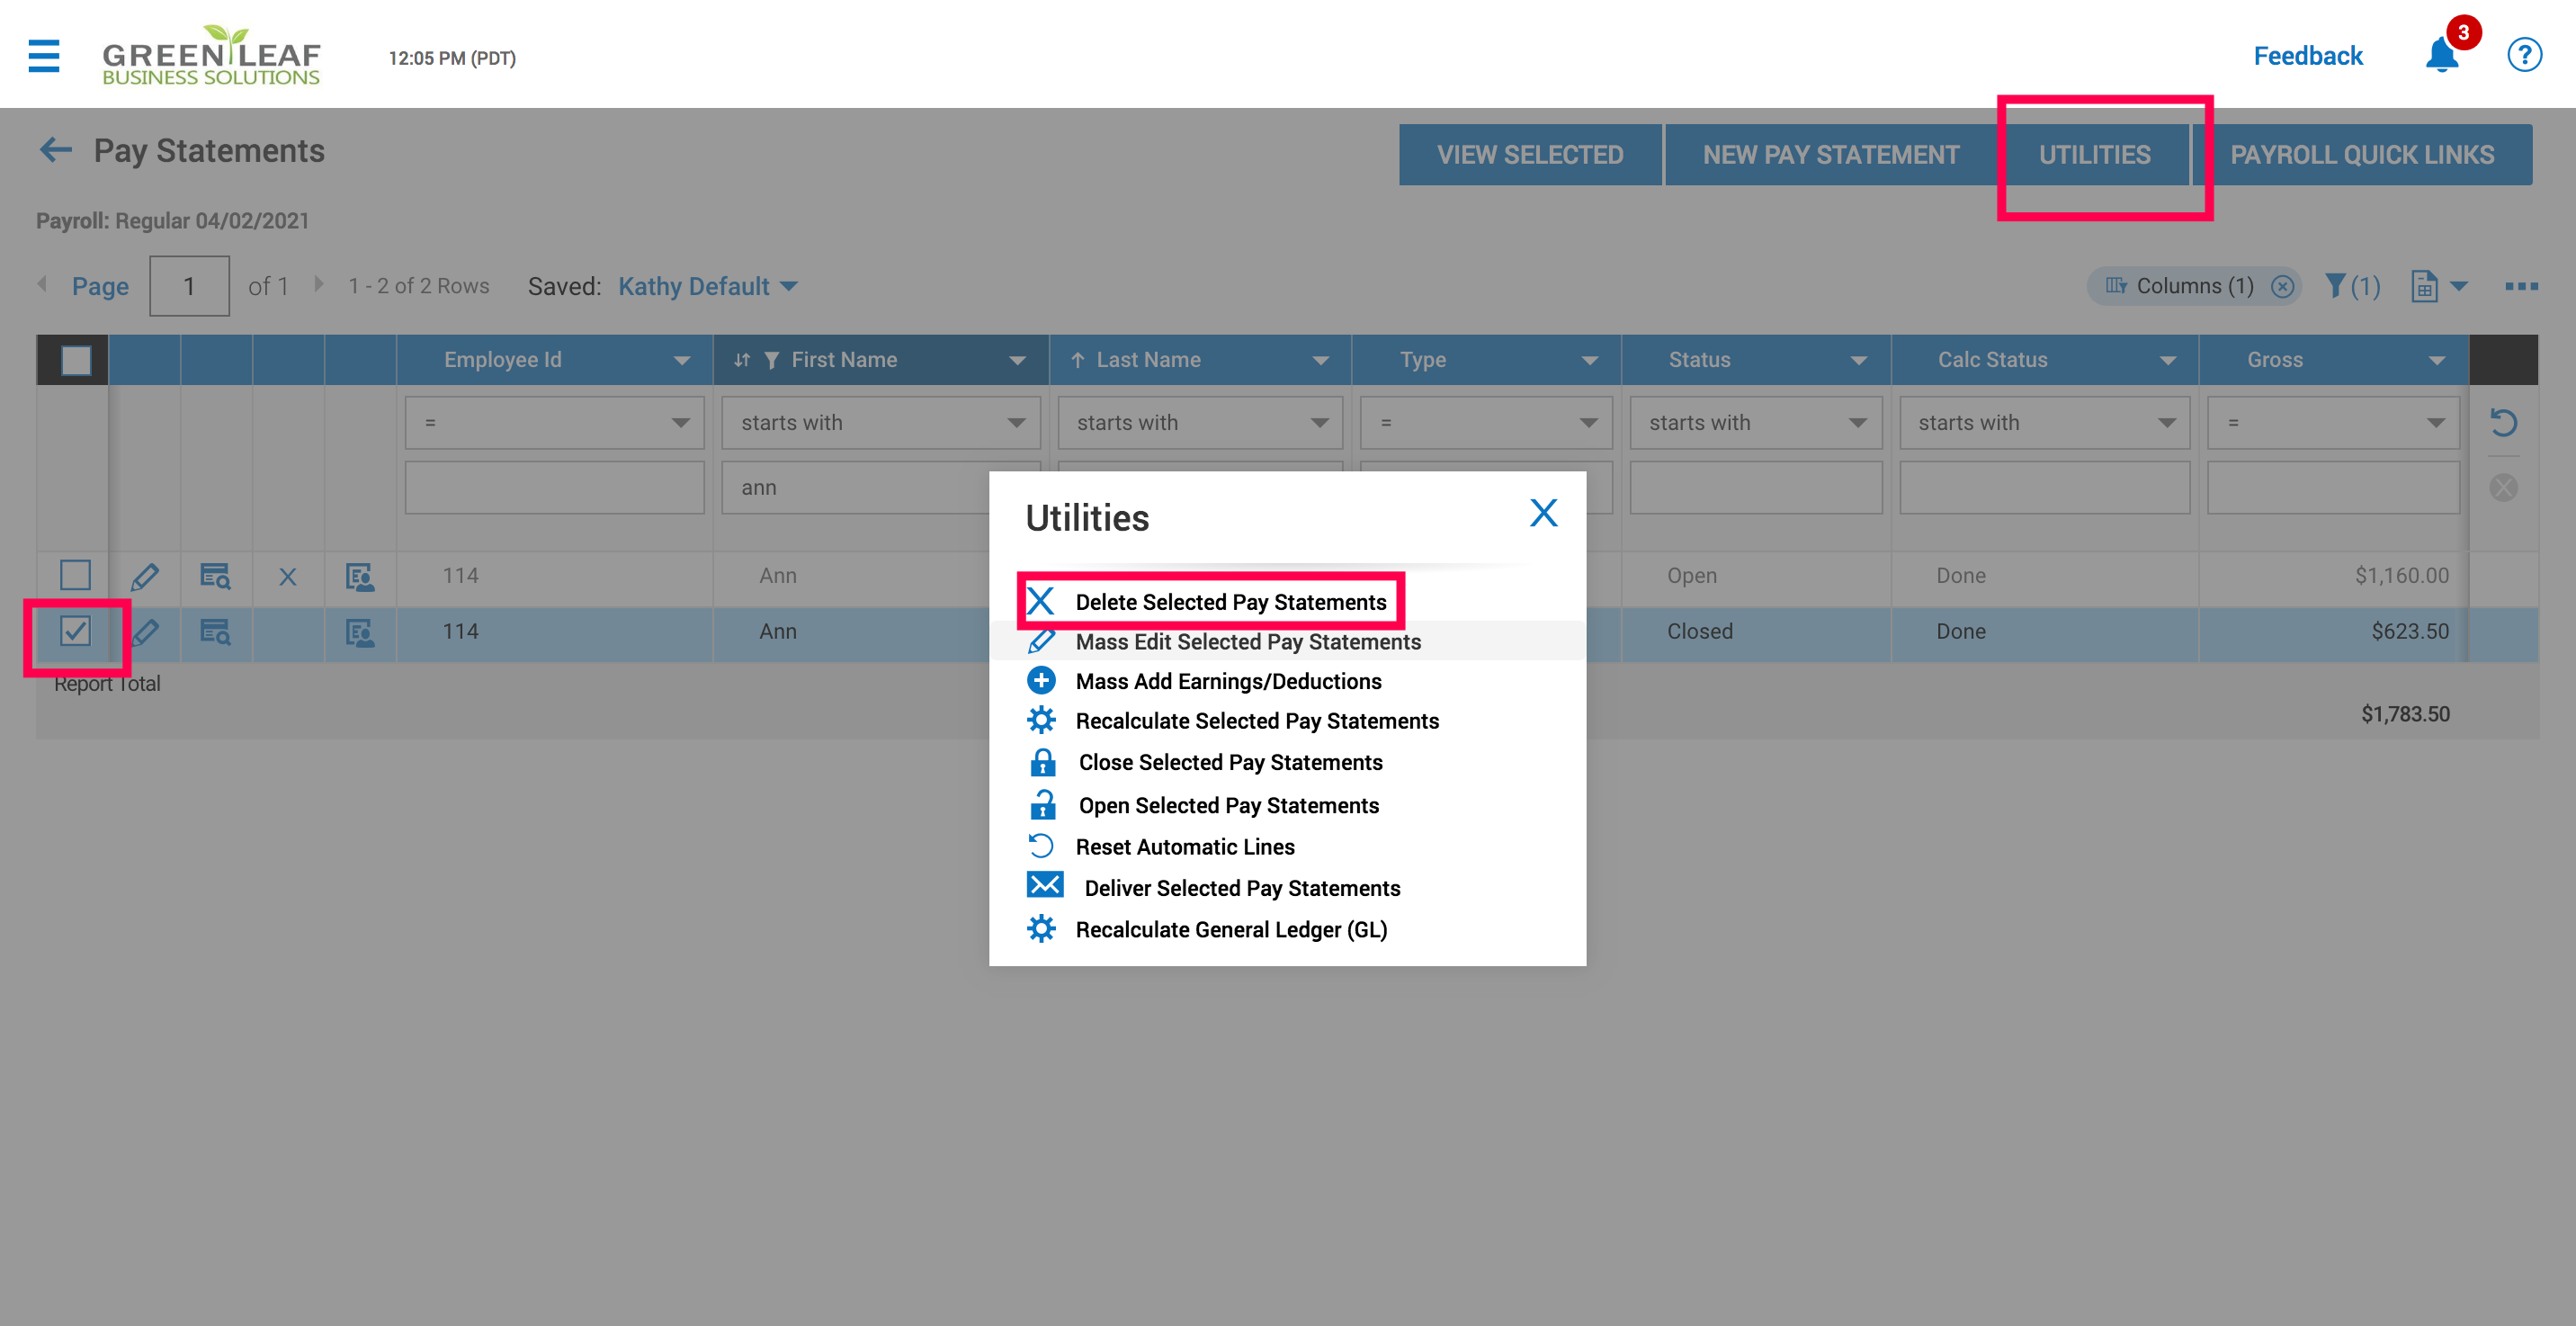The height and width of the screenshot is (1326, 2576).
Task: Uncheck the selected second row checkbox
Action: (75, 631)
